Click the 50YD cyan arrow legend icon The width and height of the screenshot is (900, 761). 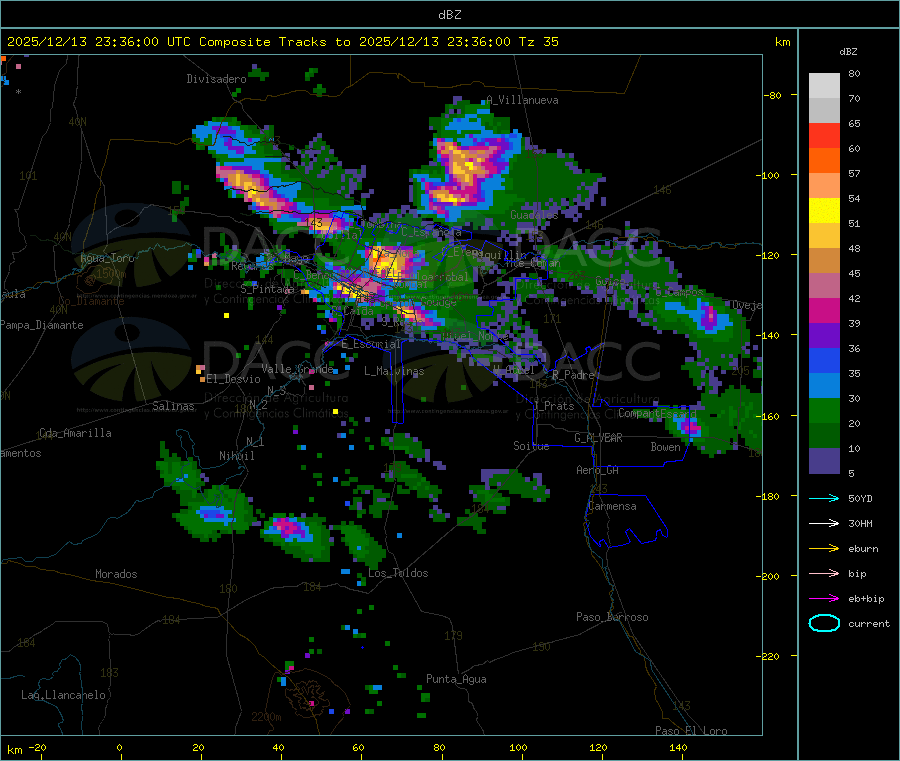pyautogui.click(x=824, y=498)
